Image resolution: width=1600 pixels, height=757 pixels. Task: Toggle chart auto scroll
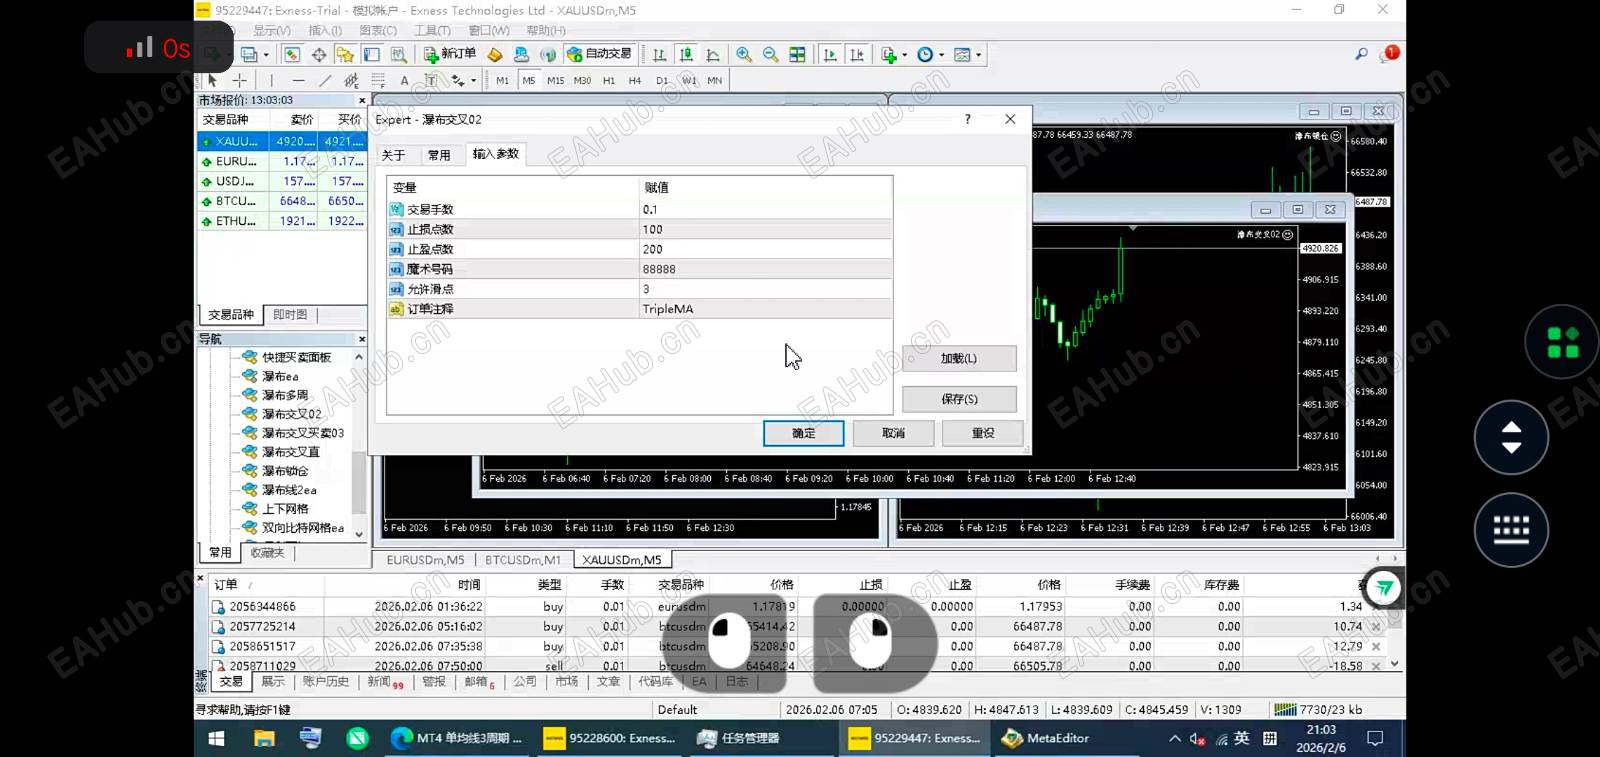(830, 55)
